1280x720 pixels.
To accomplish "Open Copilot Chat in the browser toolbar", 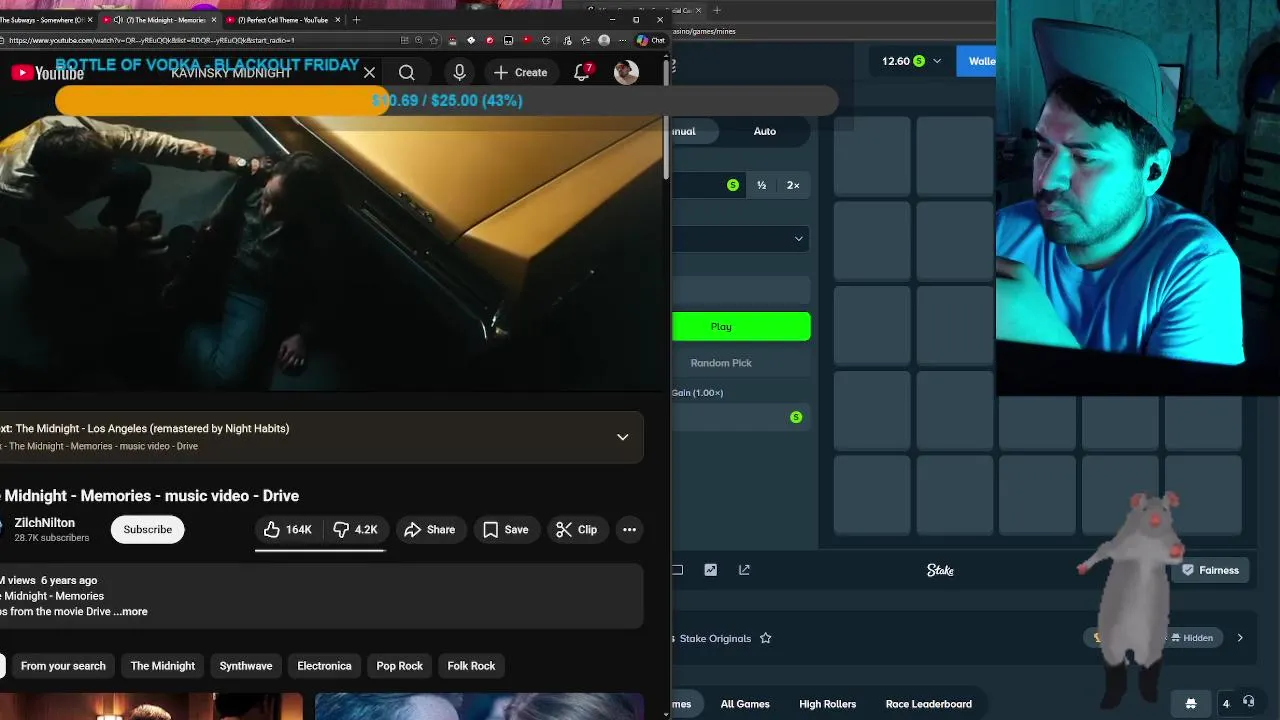I will [x=651, y=40].
